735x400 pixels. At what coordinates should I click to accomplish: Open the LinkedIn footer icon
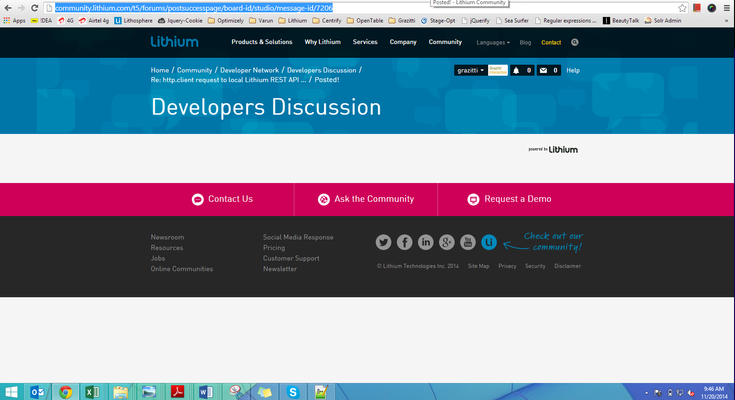[x=426, y=242]
